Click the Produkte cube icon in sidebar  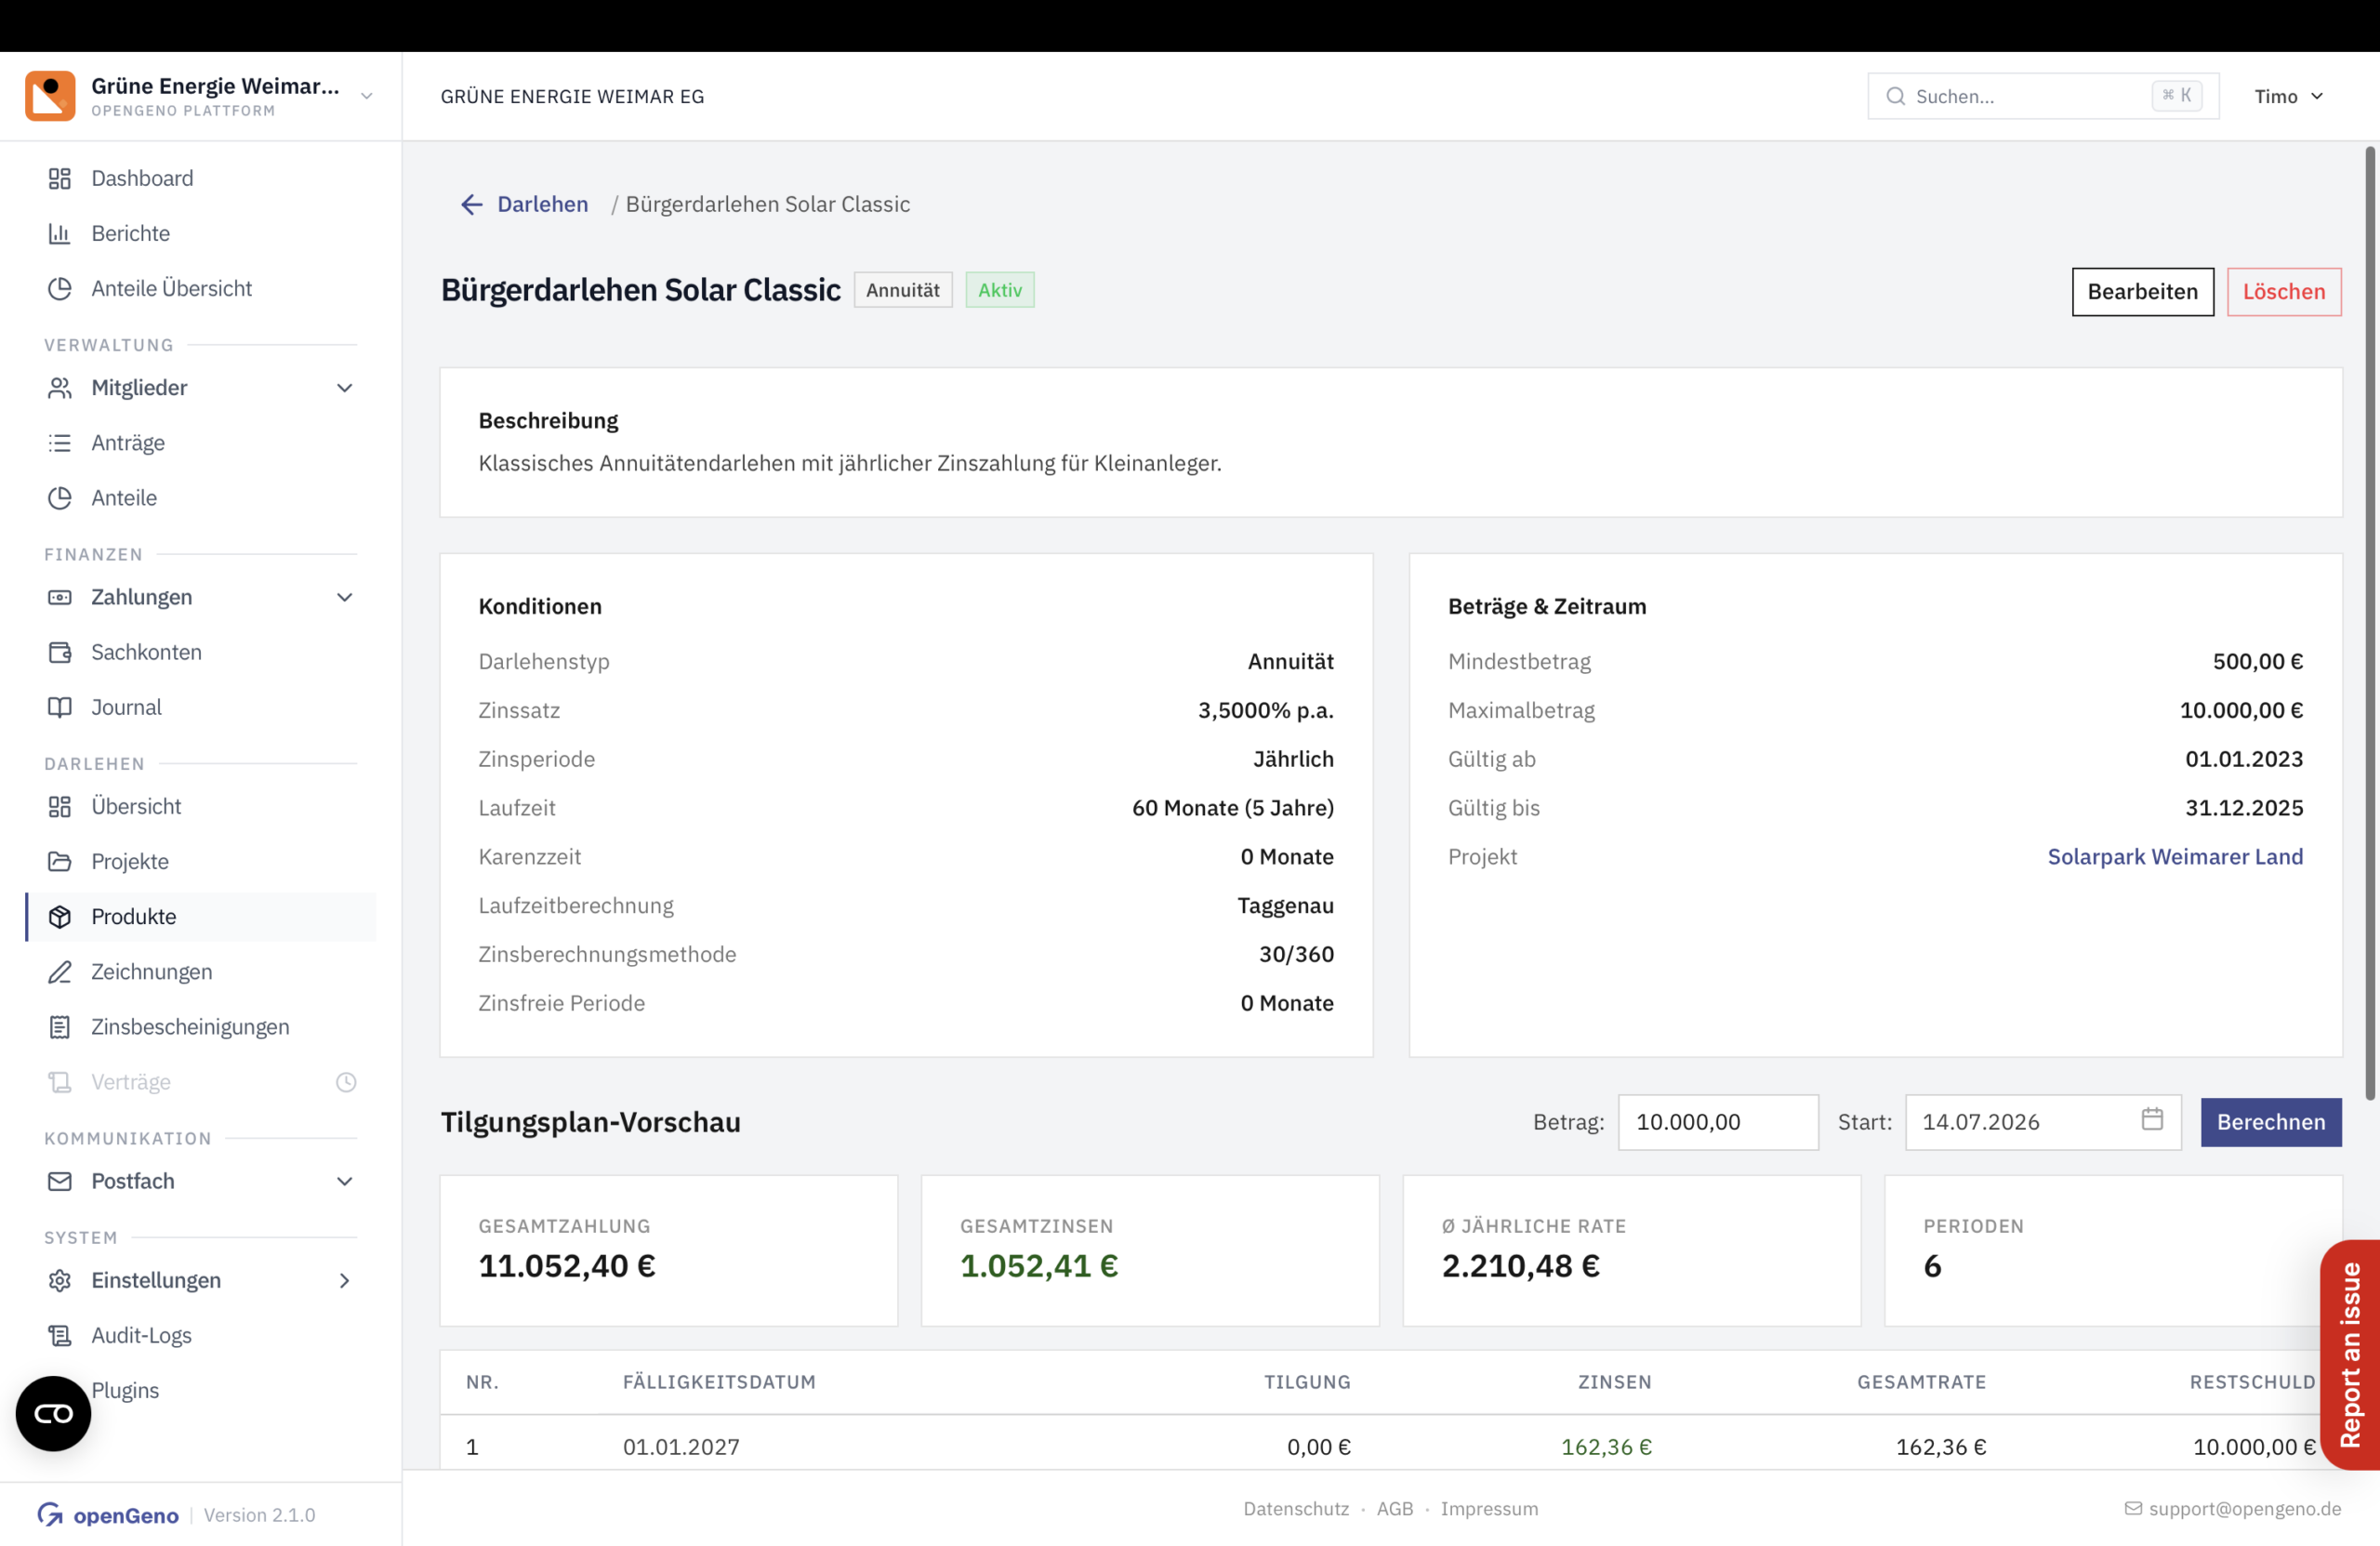click(x=60, y=917)
